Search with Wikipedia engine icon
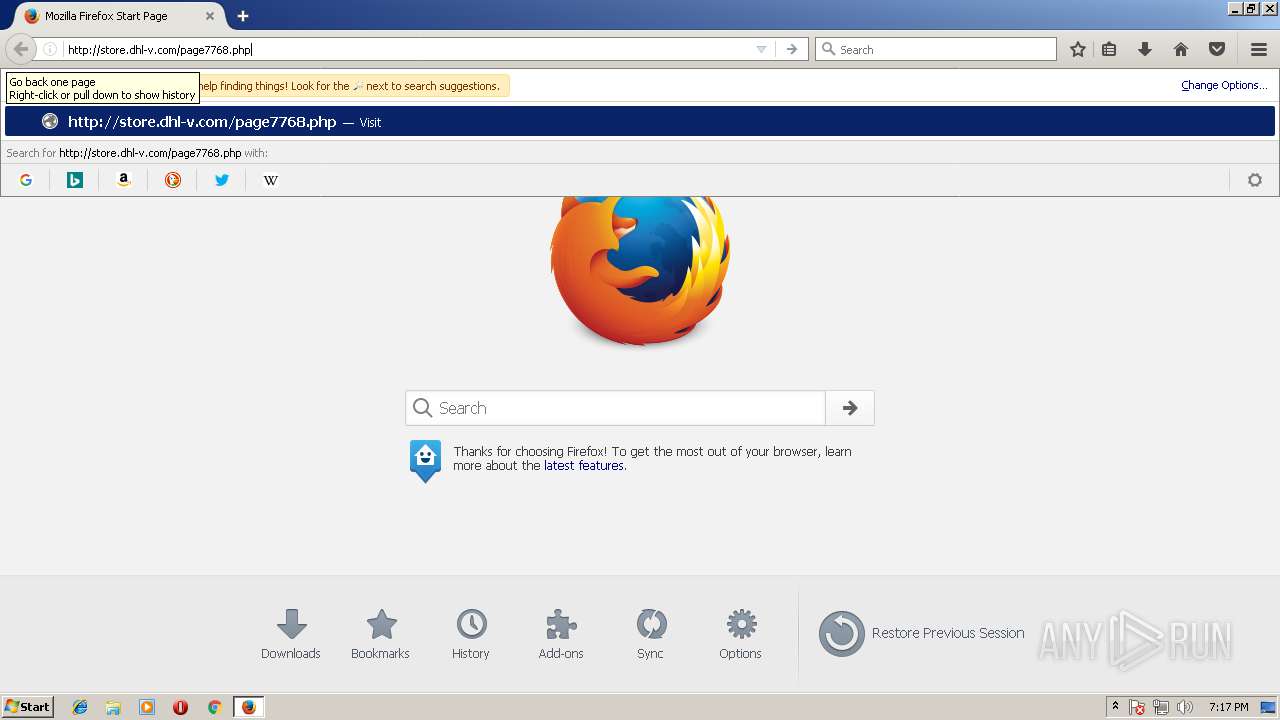This screenshot has height=720, width=1280. (x=271, y=180)
